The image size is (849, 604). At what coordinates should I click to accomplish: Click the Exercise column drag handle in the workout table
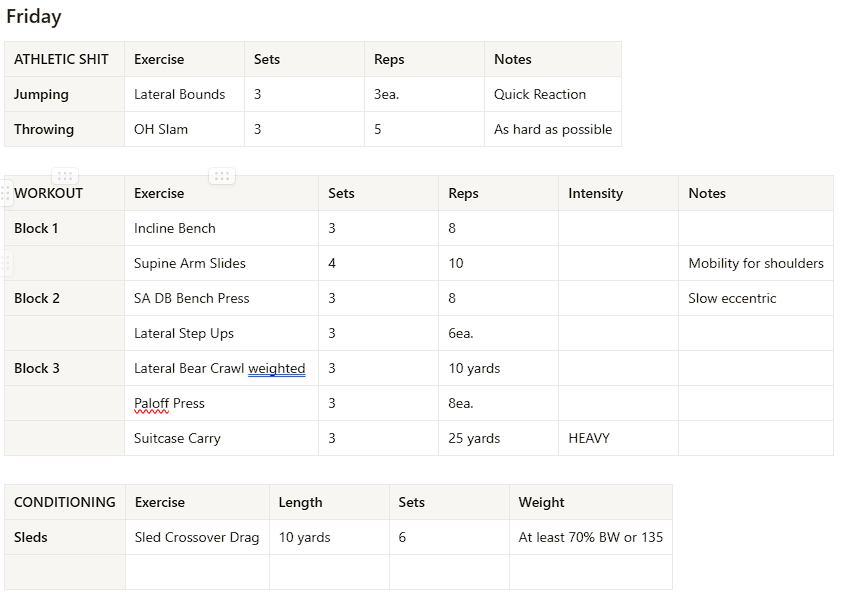222,176
